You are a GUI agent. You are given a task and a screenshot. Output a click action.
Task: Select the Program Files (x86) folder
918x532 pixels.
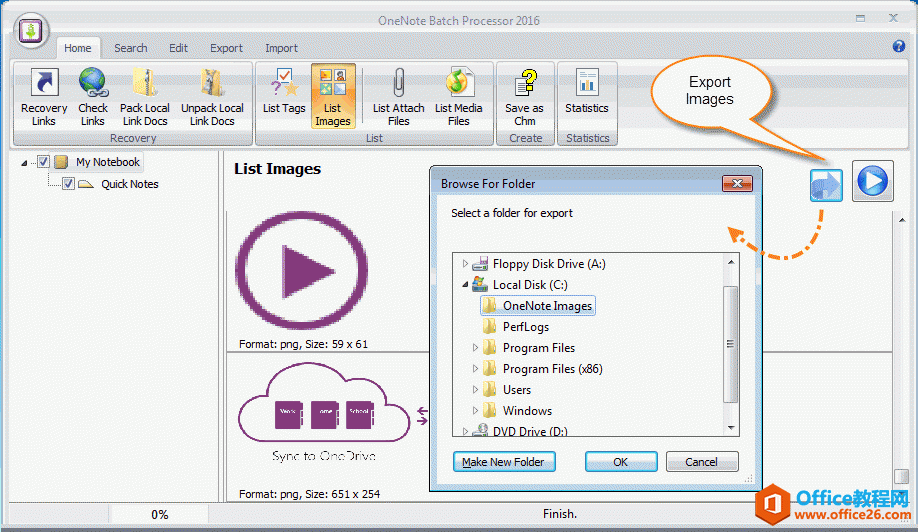click(543, 369)
